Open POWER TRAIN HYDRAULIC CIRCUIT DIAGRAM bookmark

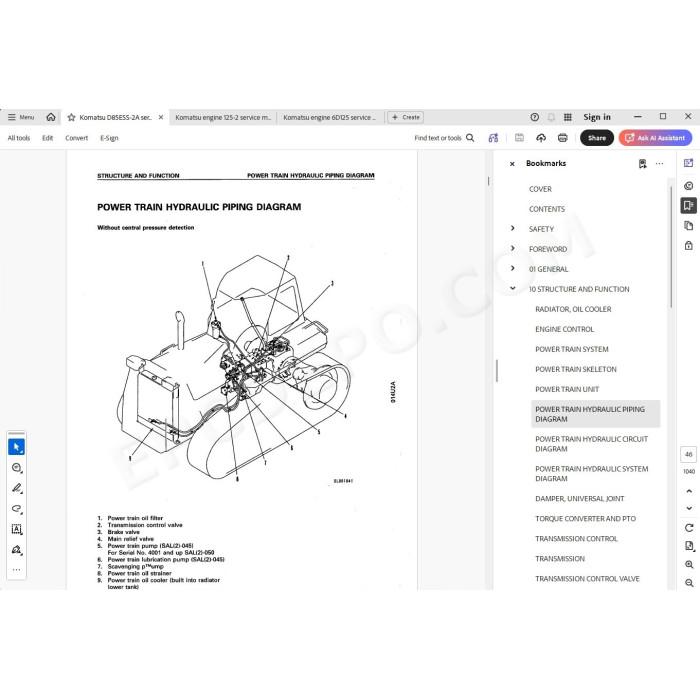click(592, 444)
